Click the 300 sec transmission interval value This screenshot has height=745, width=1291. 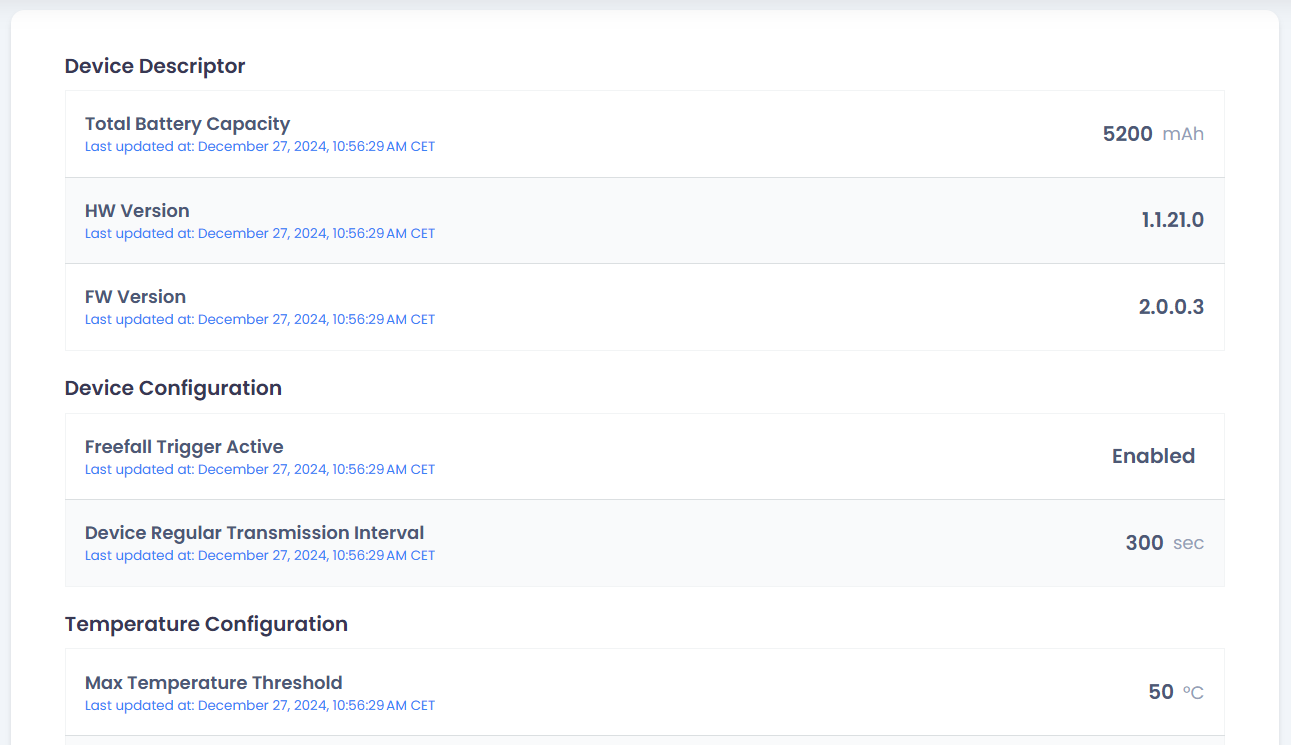pyautogui.click(x=1164, y=543)
